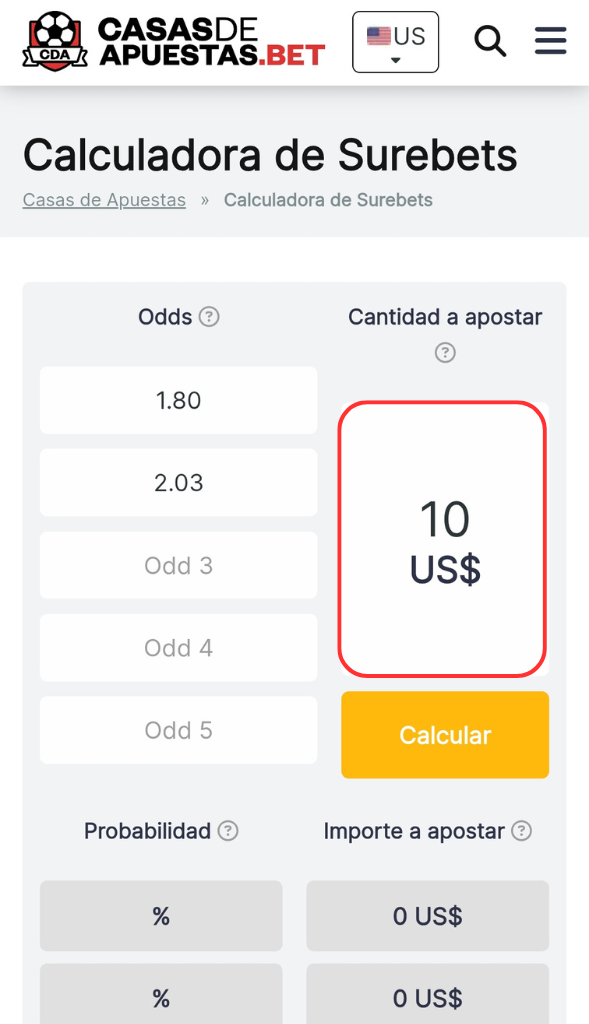
Task: Click the CASASDEAPUESTAS.BET site title
Action: pyautogui.click(x=212, y=42)
